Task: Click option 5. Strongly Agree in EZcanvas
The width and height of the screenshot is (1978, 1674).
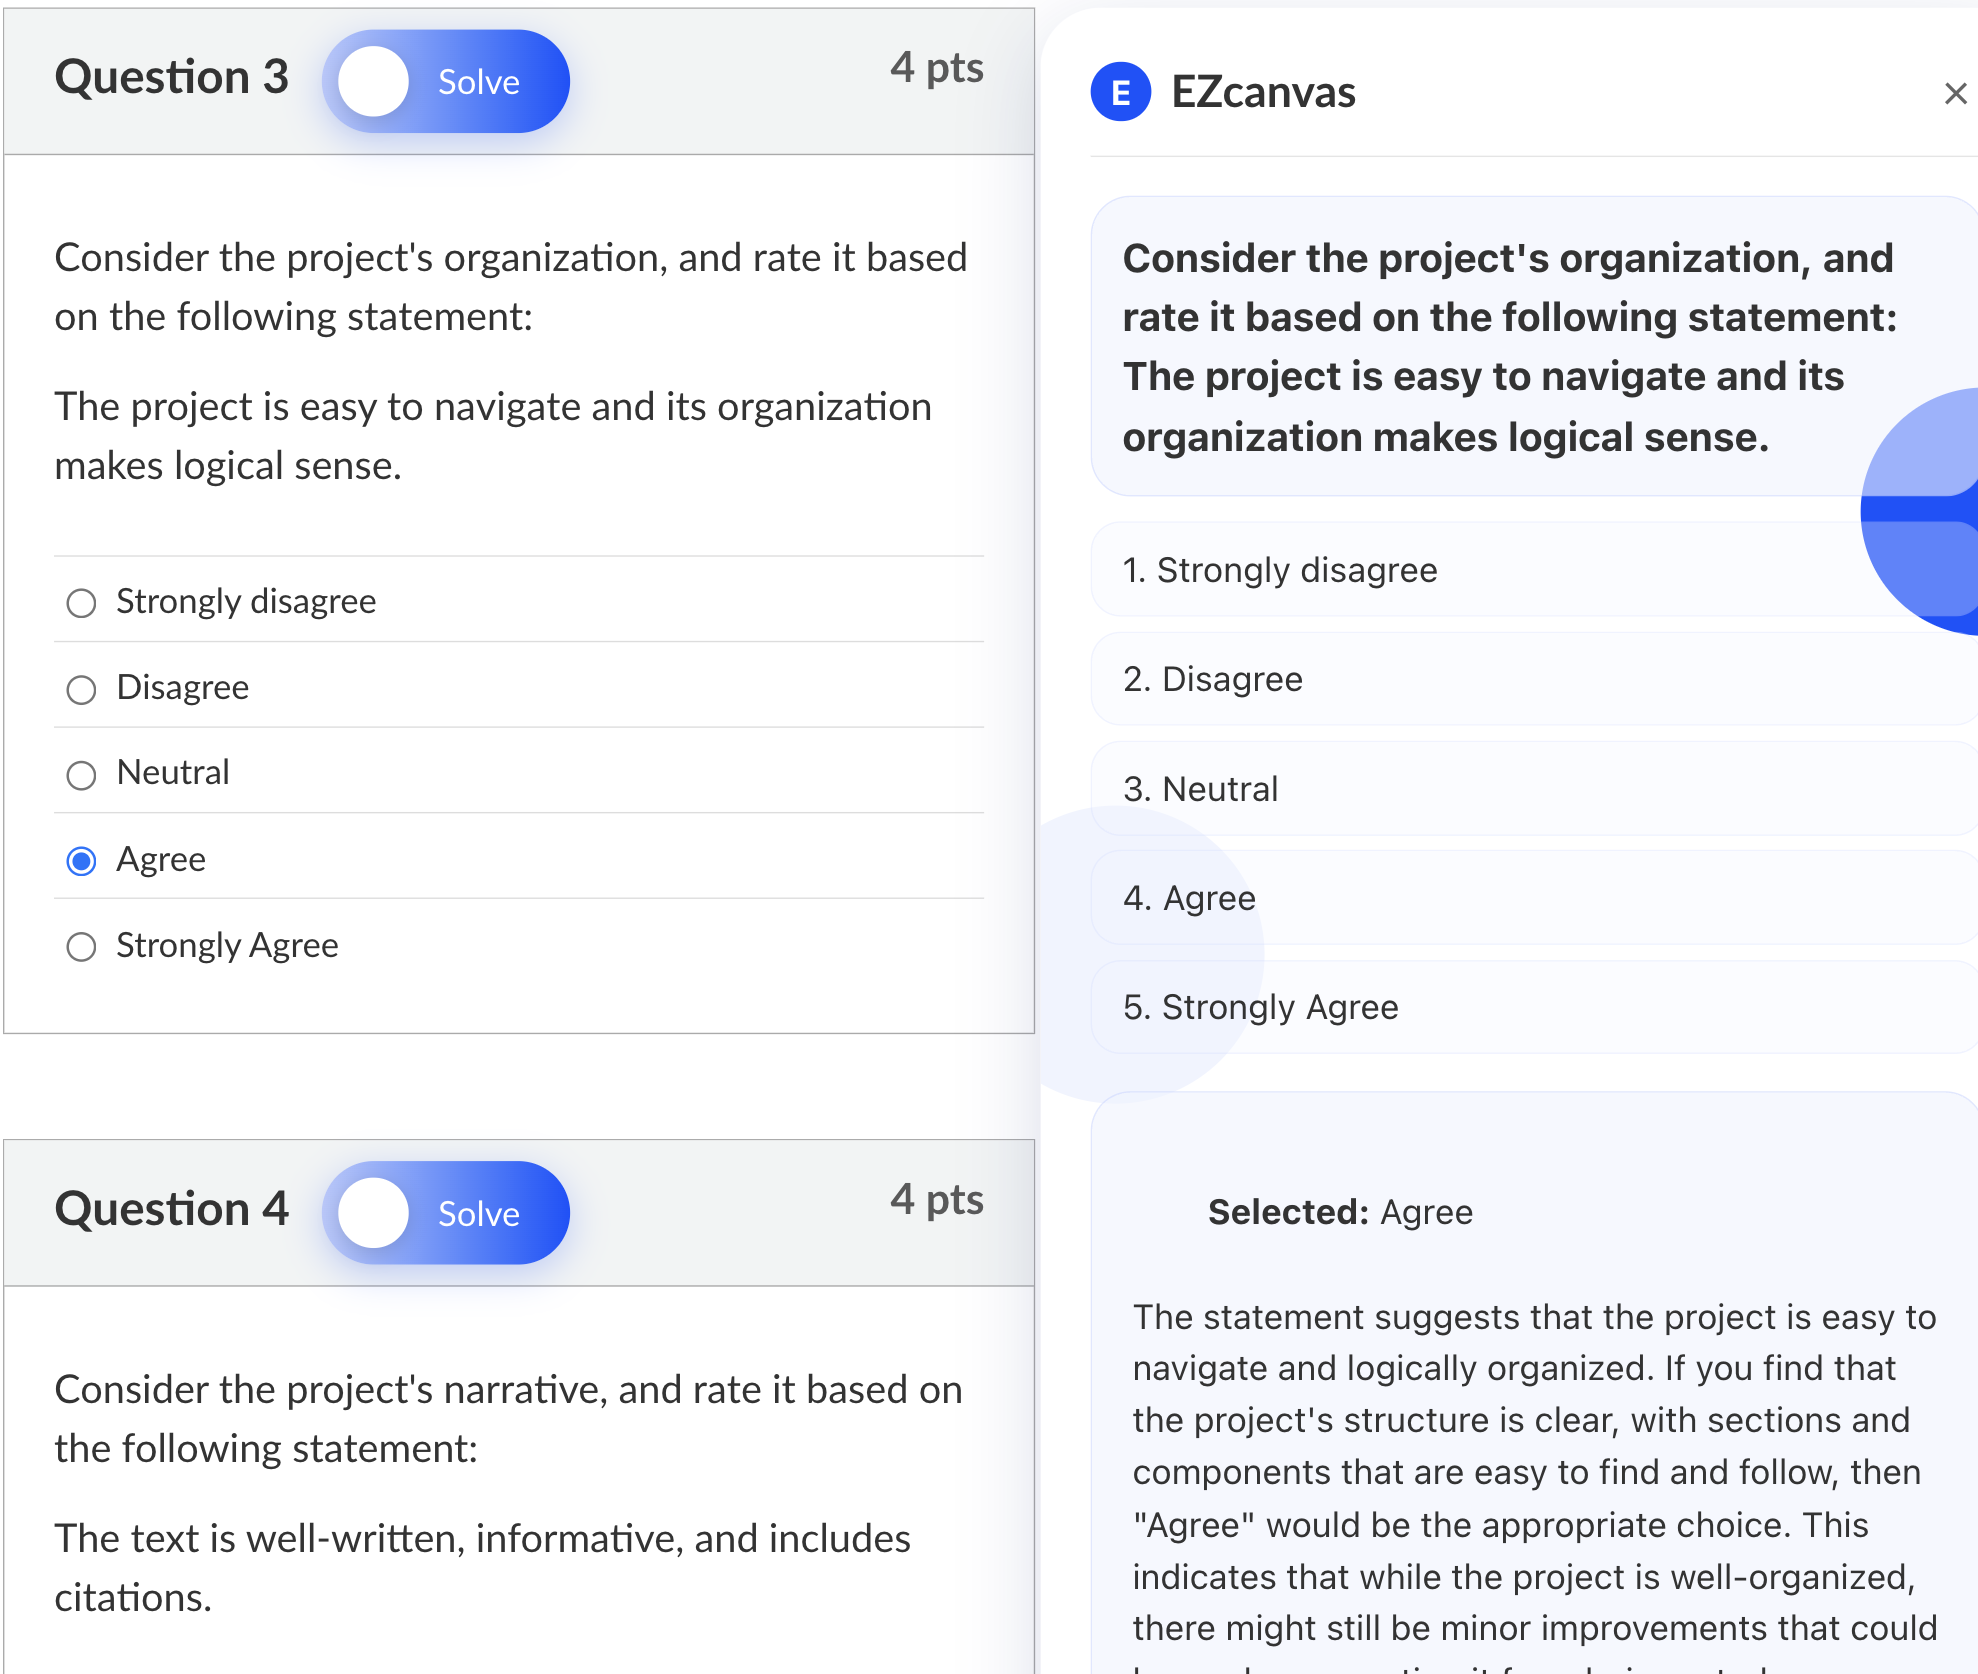Action: tap(1534, 1007)
